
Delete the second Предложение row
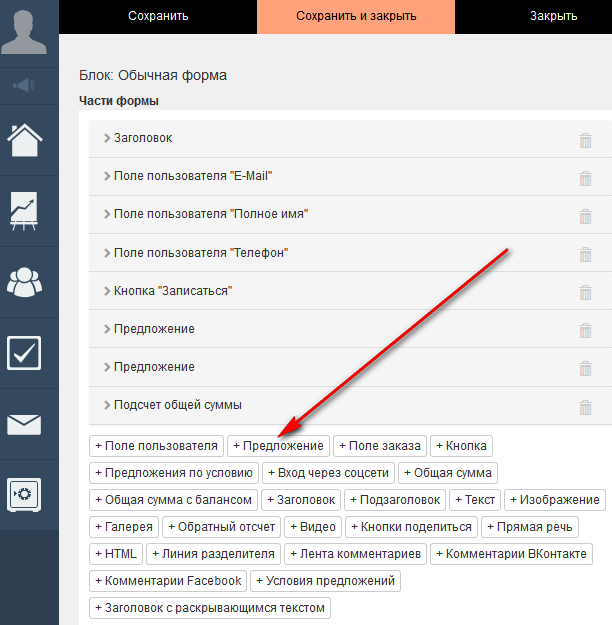[585, 369]
